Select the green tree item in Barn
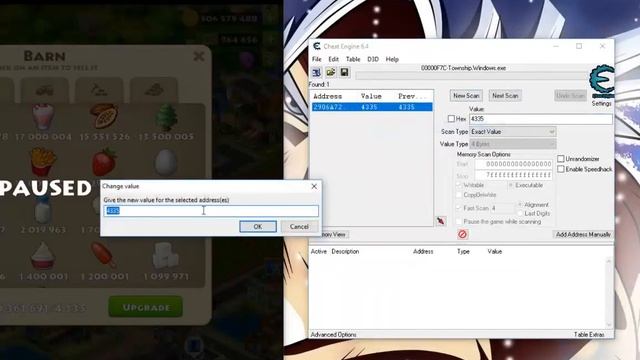 (166, 116)
